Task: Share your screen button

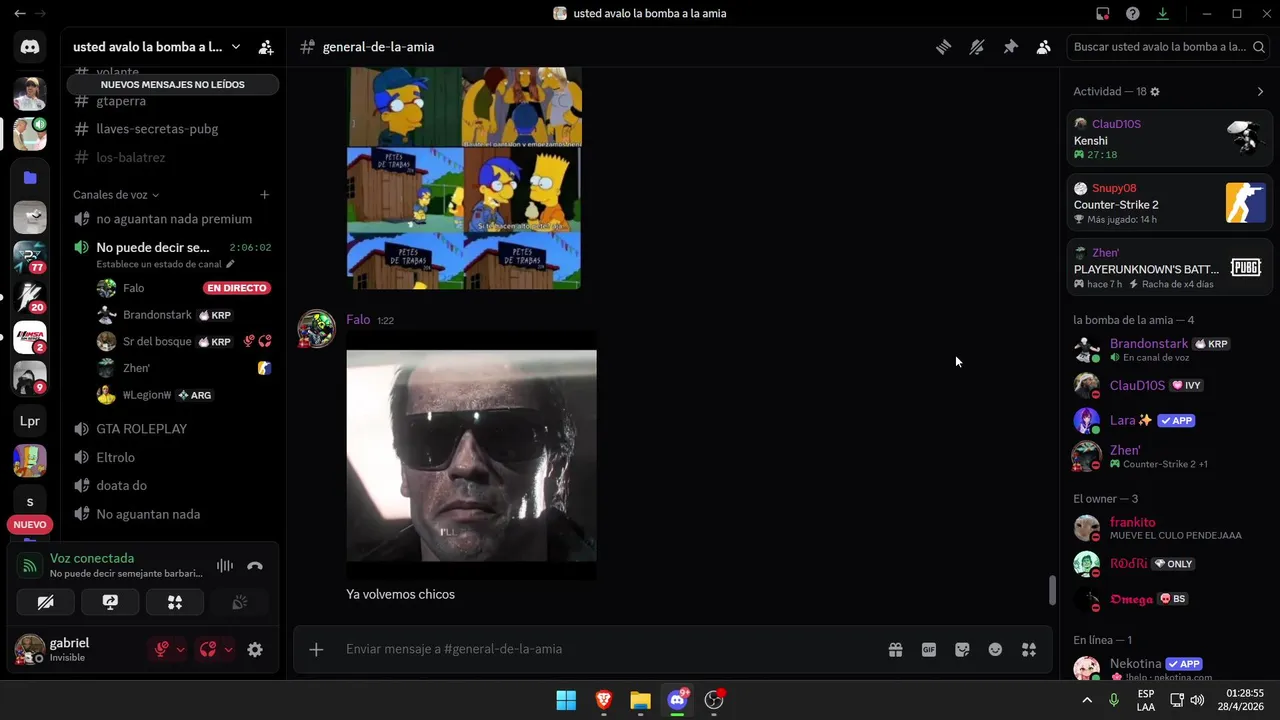Action: [110, 602]
